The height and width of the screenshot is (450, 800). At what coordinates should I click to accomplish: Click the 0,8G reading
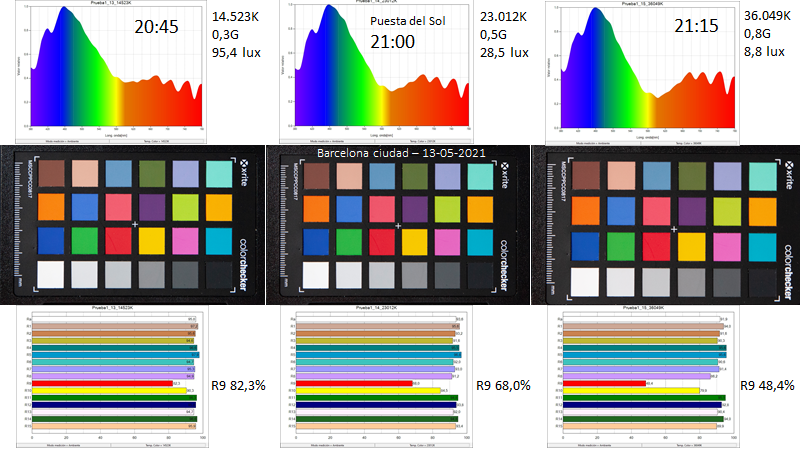(x=757, y=34)
